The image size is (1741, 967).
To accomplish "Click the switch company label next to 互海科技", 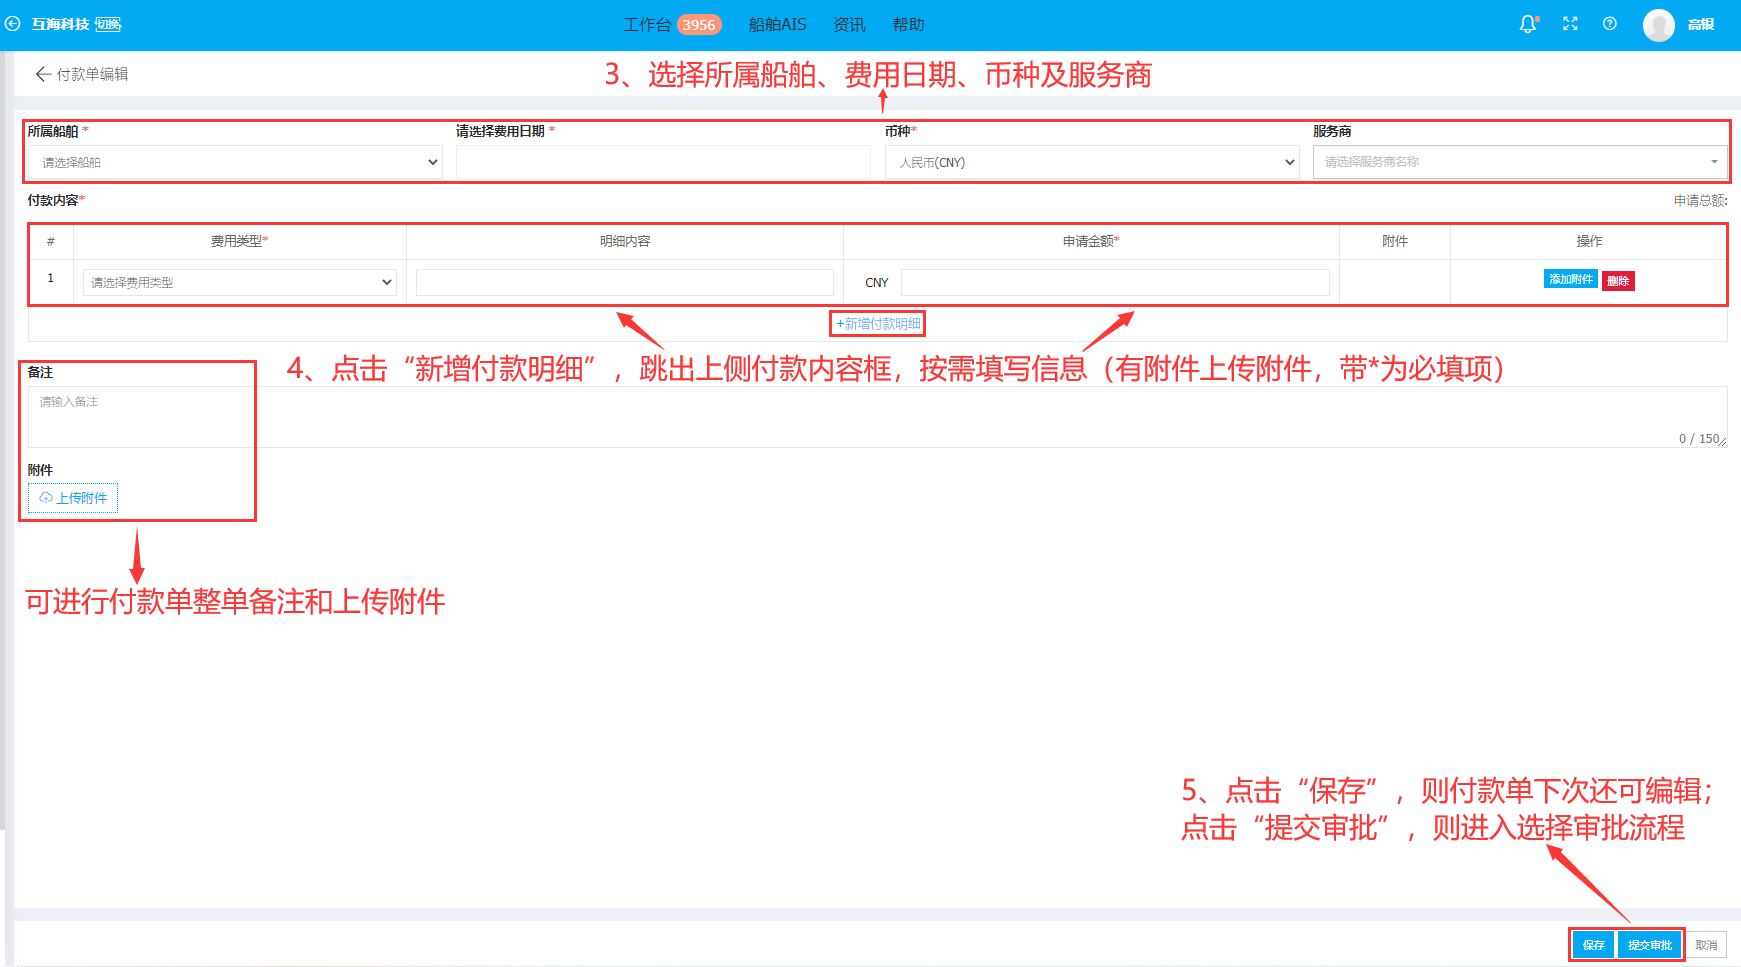I will [x=108, y=24].
